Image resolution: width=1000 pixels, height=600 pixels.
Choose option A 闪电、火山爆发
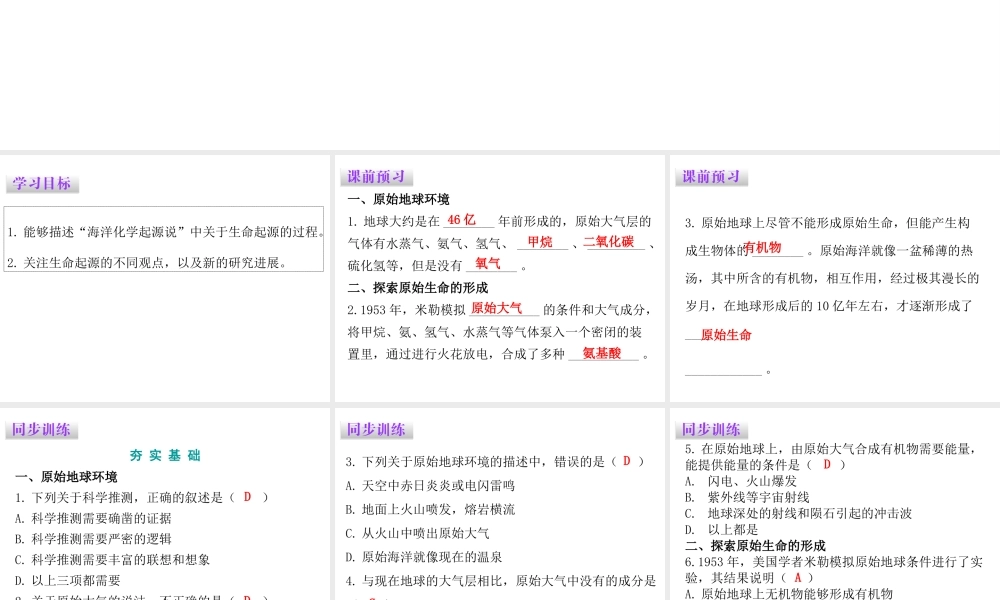point(740,481)
